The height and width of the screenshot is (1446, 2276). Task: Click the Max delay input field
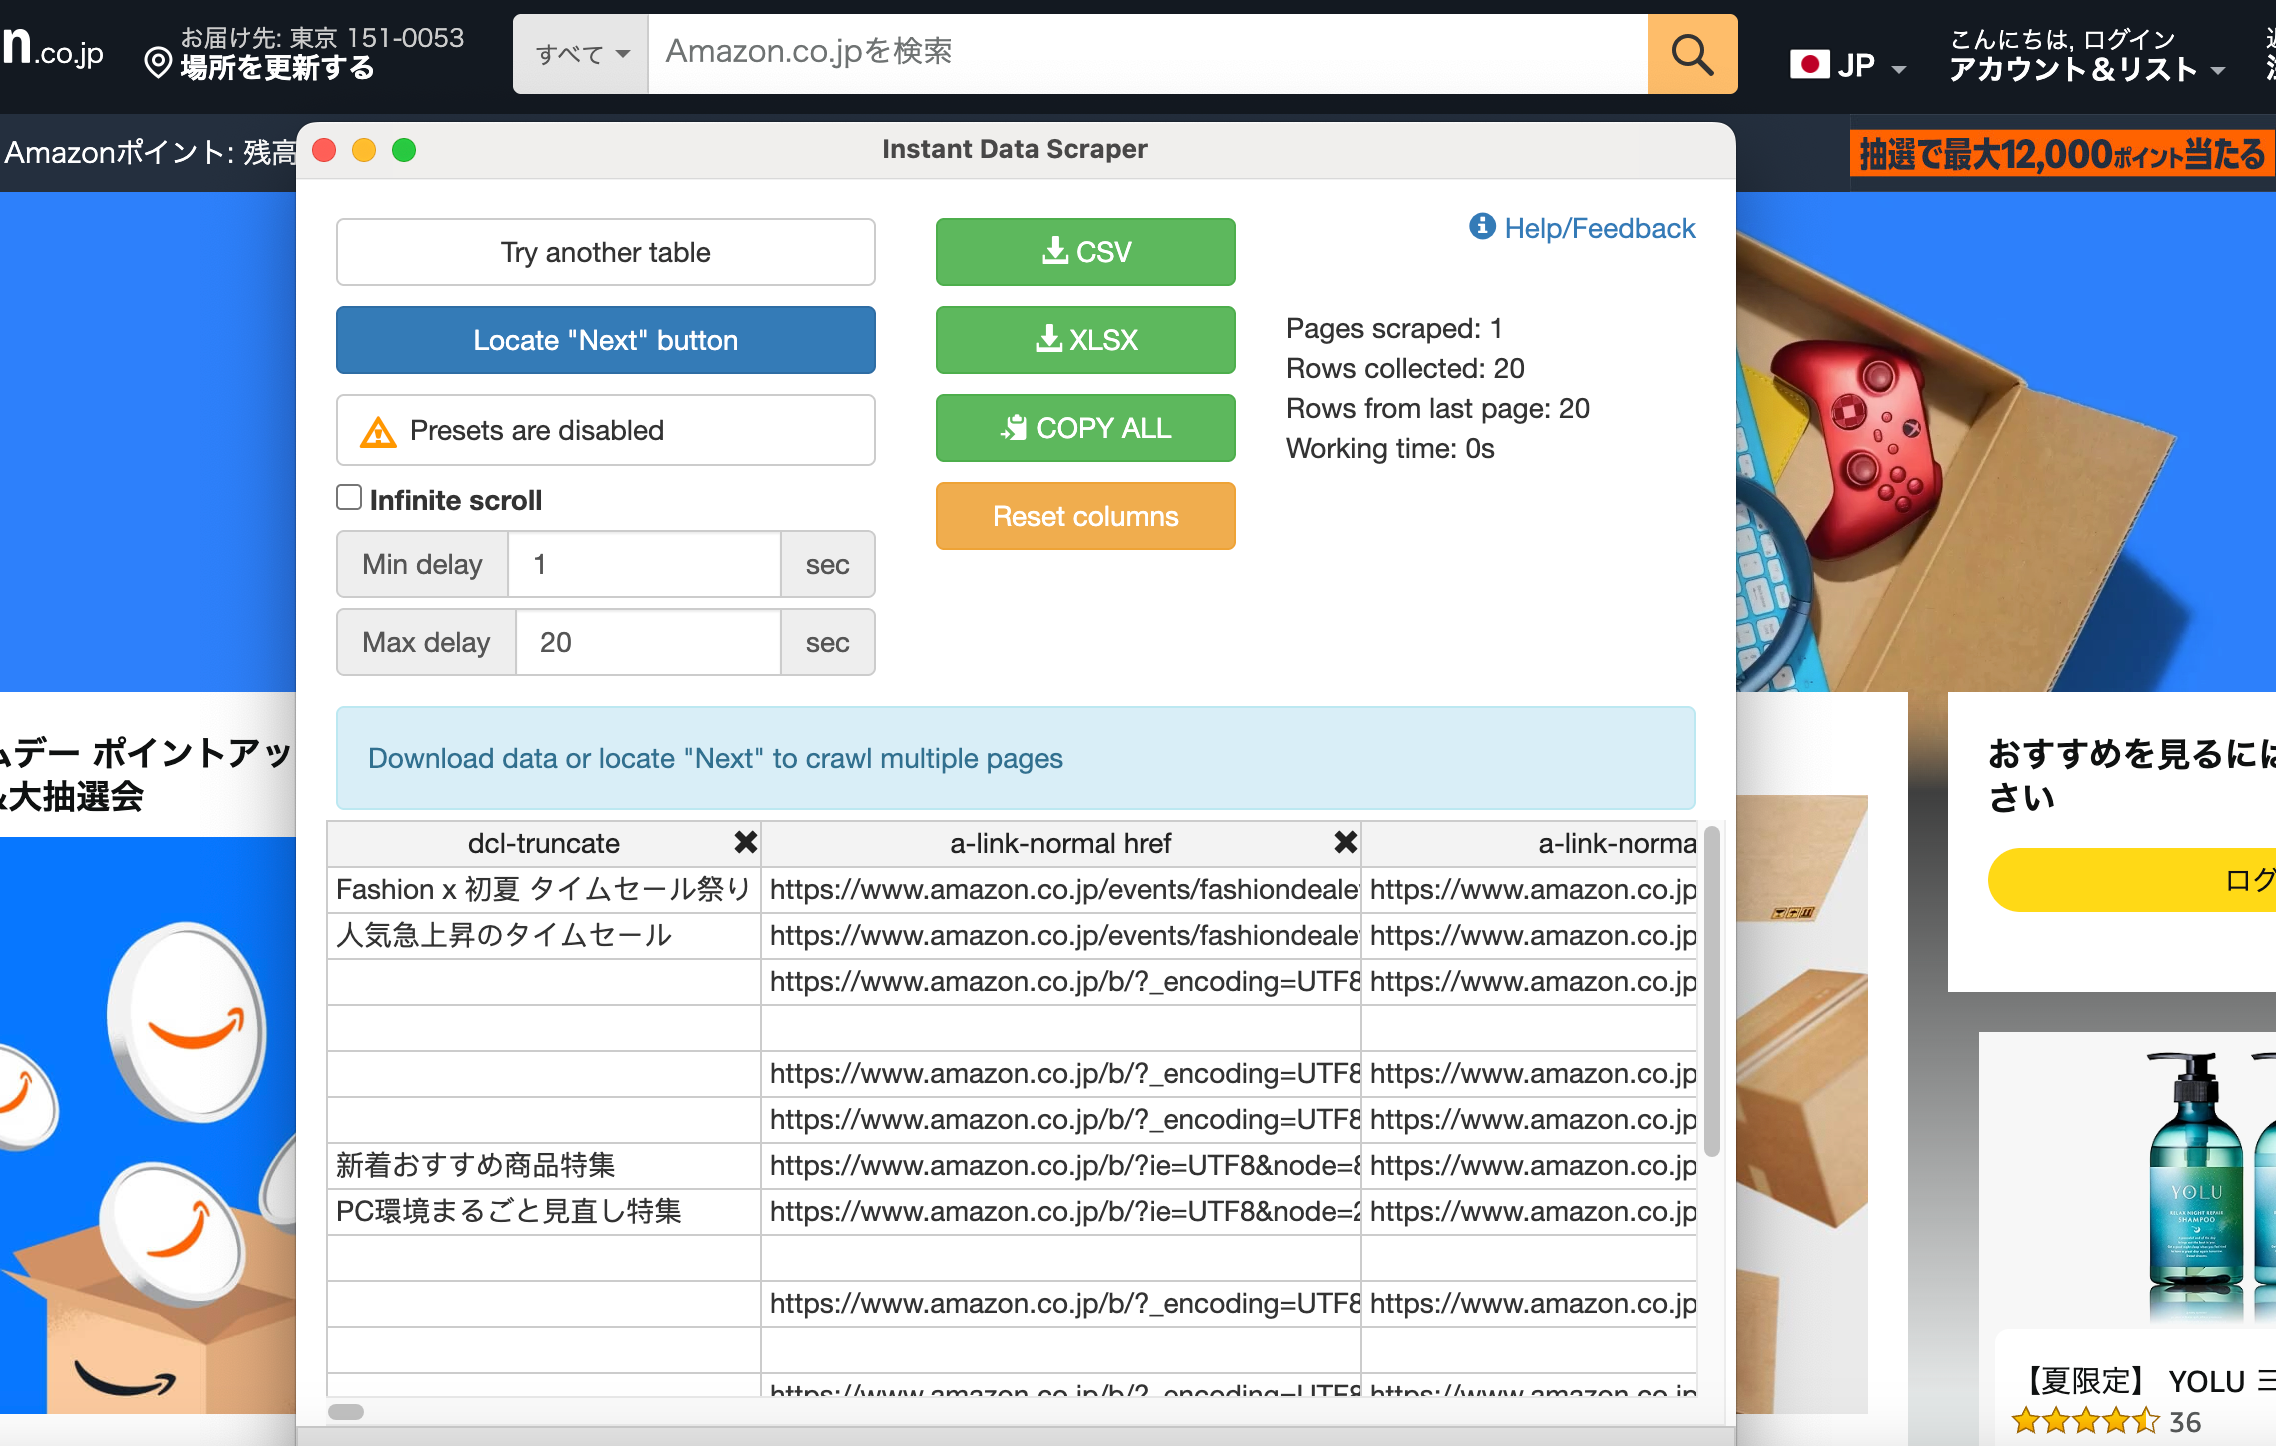pyautogui.click(x=648, y=642)
